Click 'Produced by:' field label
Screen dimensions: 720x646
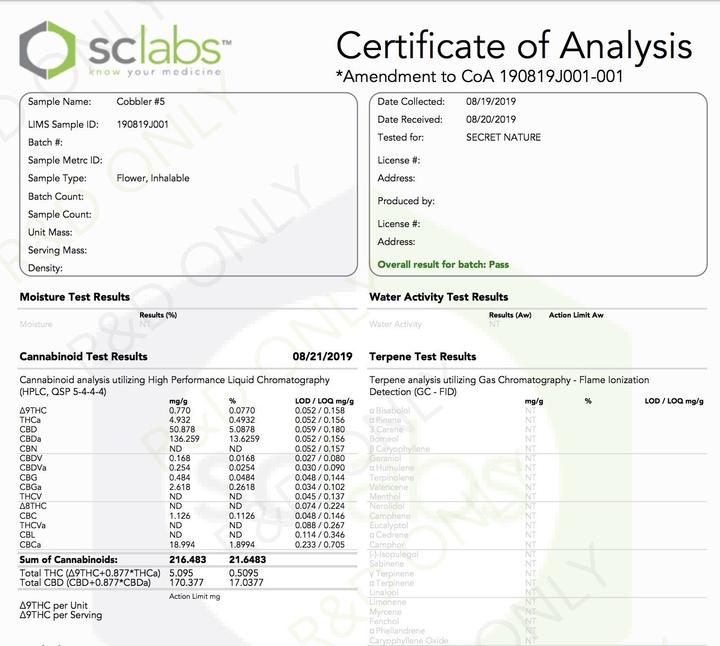pyautogui.click(x=406, y=201)
